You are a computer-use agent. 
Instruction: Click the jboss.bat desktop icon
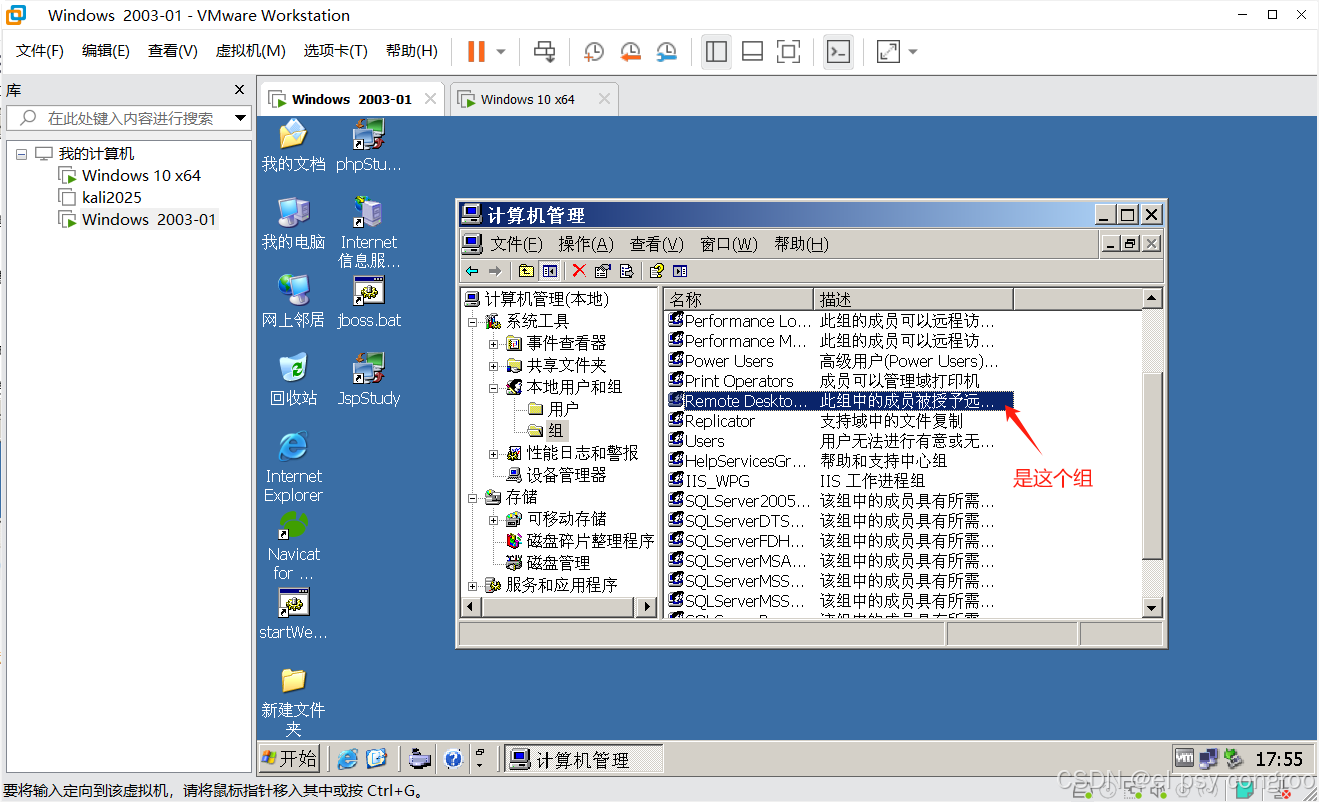368,302
